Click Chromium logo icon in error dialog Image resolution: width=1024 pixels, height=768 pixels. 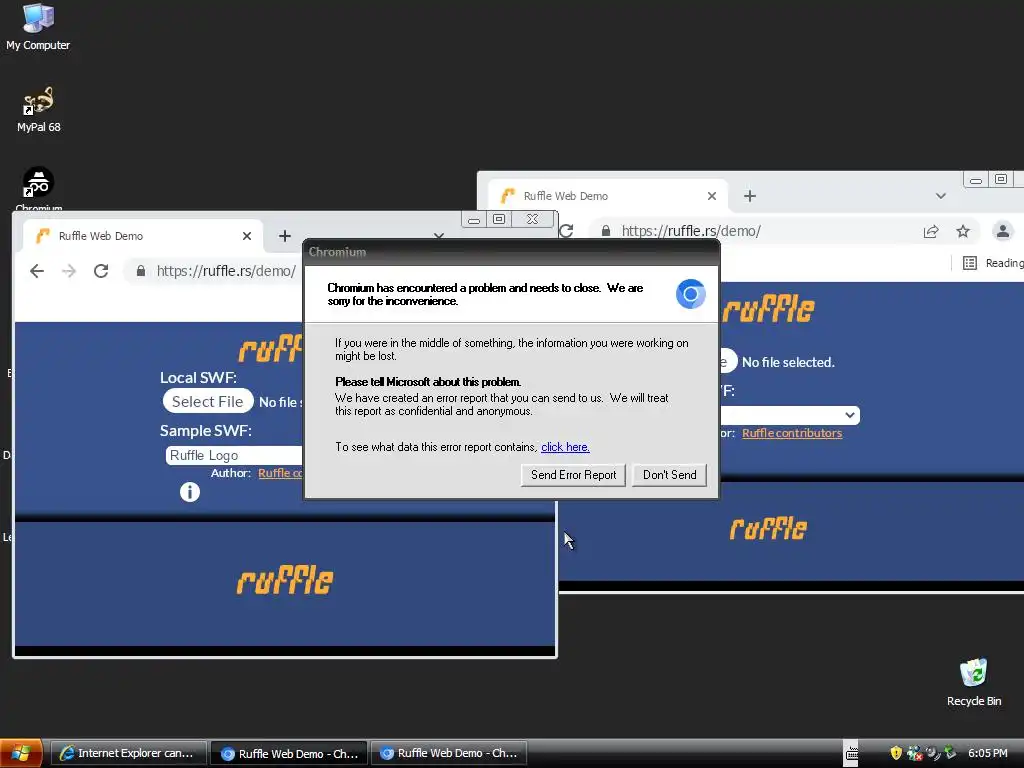[690, 294]
